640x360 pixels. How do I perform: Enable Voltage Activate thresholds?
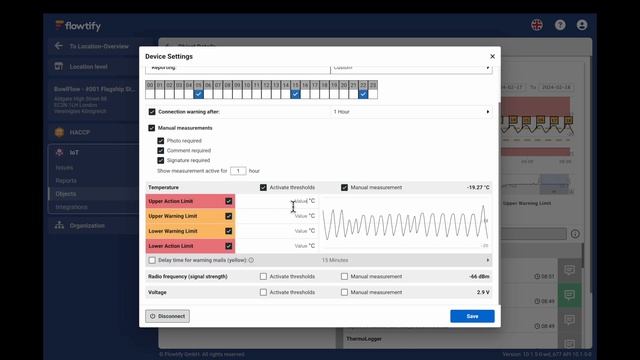point(263,292)
